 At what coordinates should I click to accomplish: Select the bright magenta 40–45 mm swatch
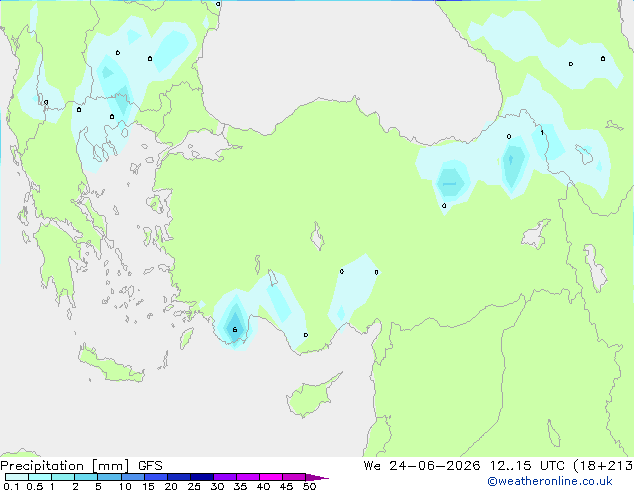271,477
